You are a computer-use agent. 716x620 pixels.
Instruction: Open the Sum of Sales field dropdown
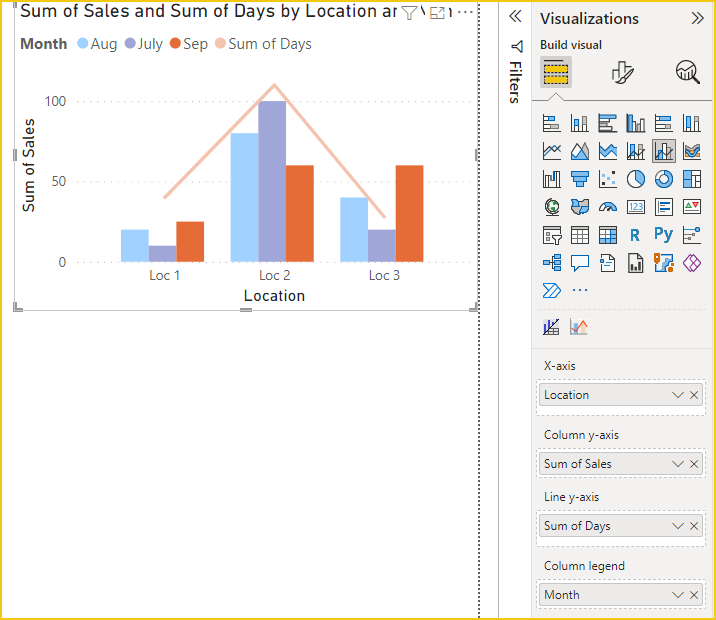pyautogui.click(x=678, y=464)
